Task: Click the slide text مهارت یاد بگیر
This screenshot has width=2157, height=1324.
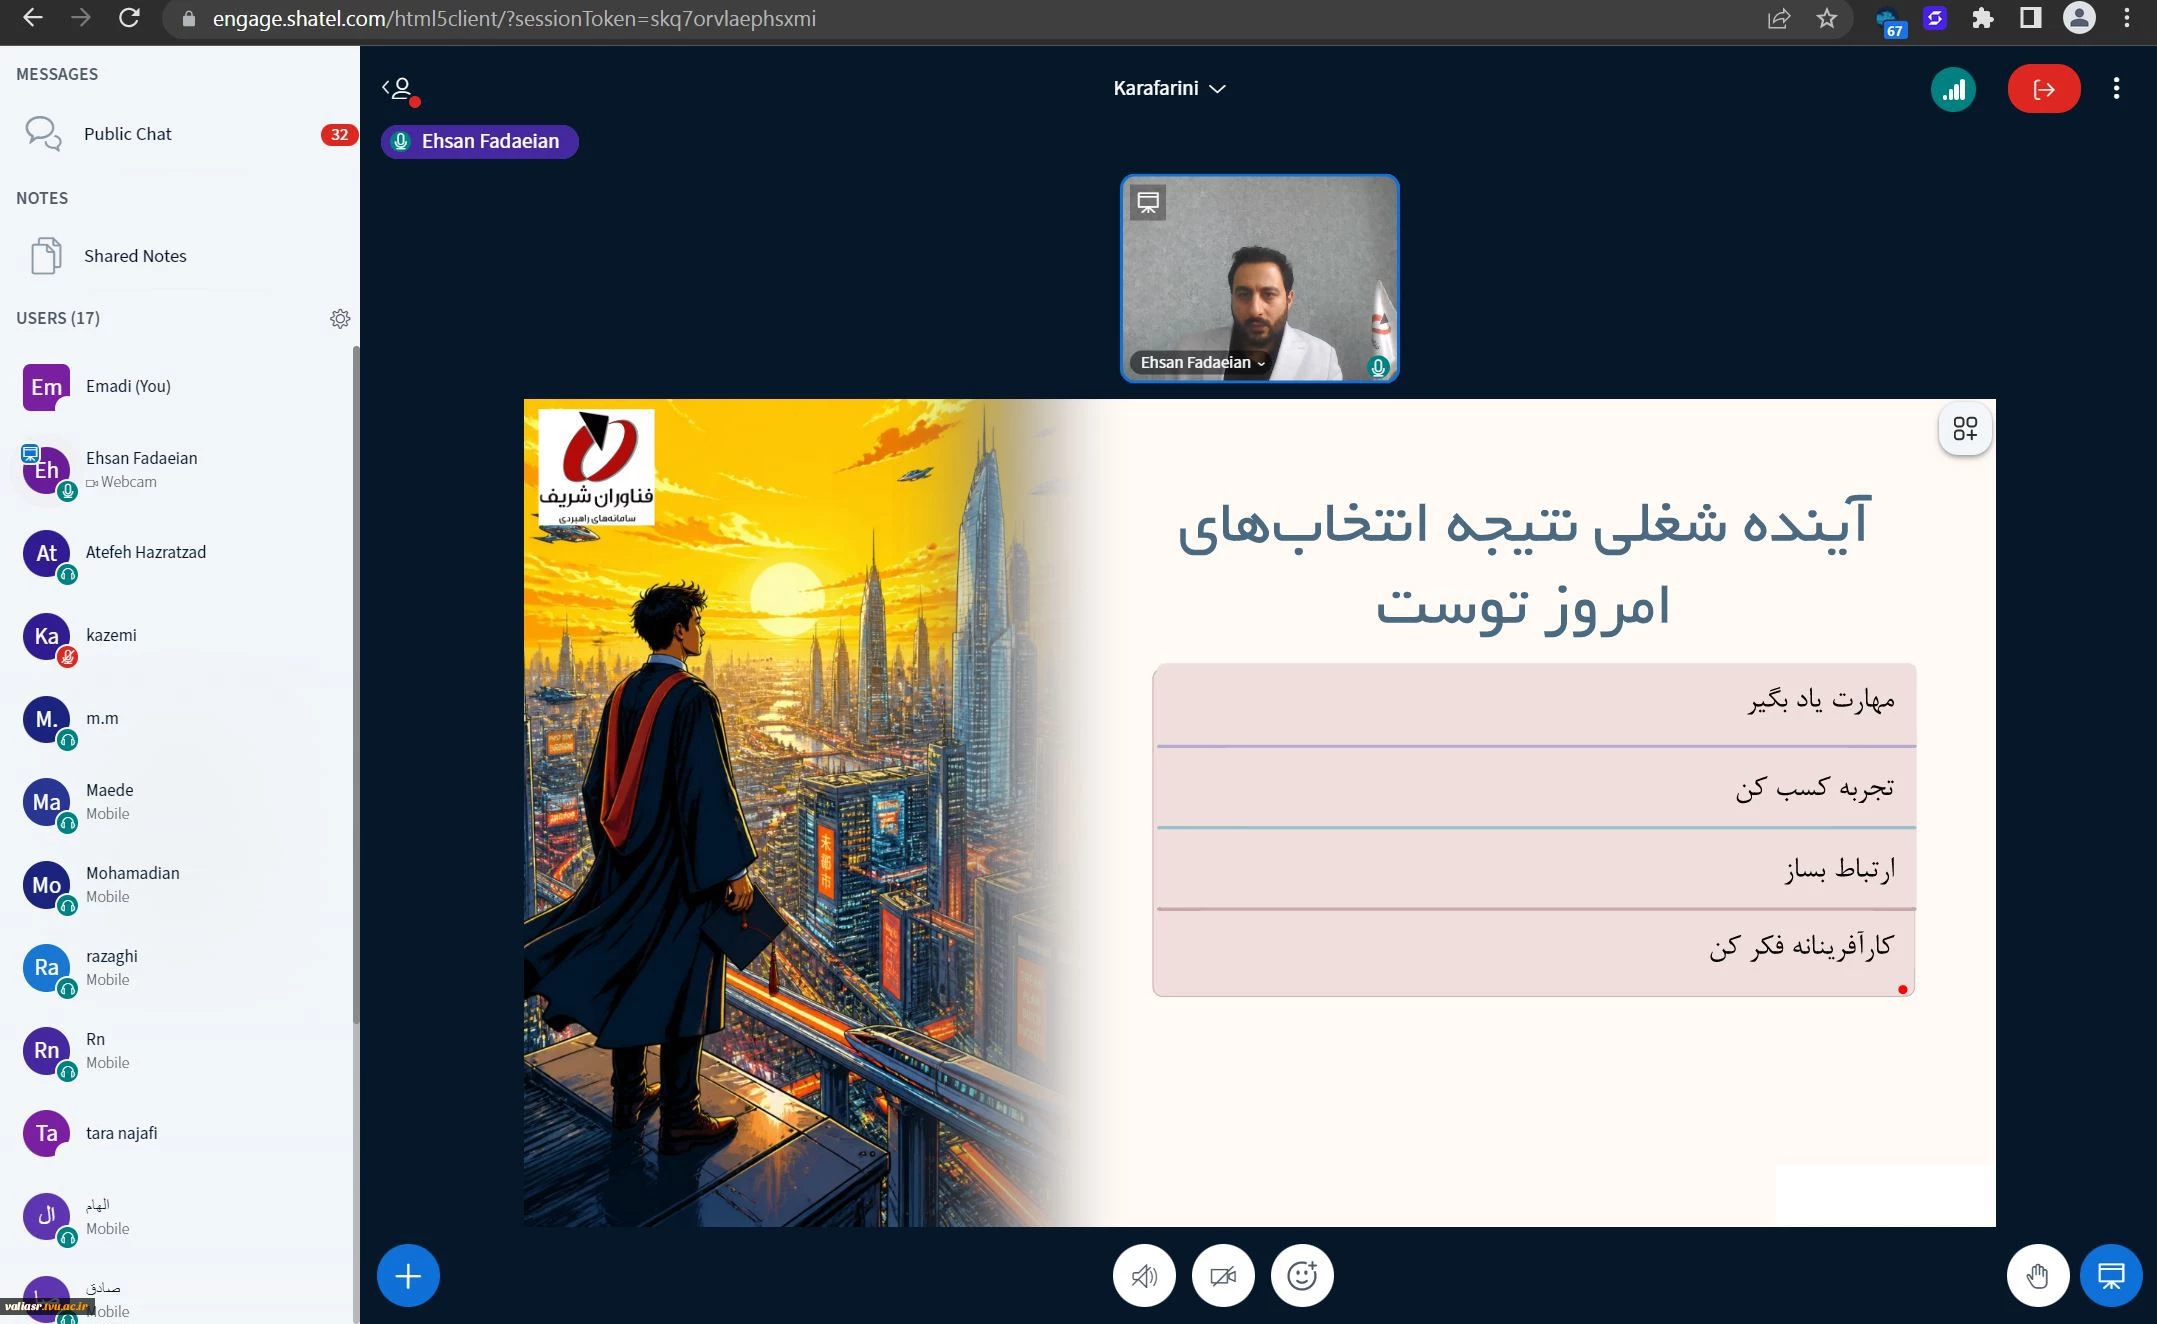Action: click(1821, 700)
